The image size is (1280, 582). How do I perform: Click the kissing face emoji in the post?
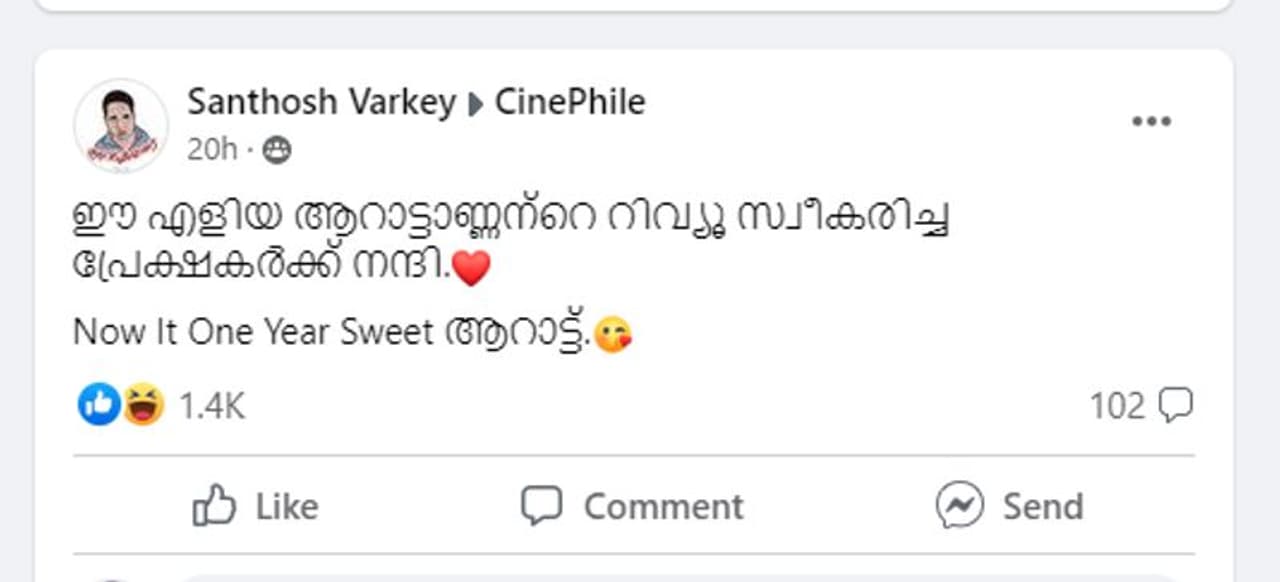pyautogui.click(x=612, y=333)
